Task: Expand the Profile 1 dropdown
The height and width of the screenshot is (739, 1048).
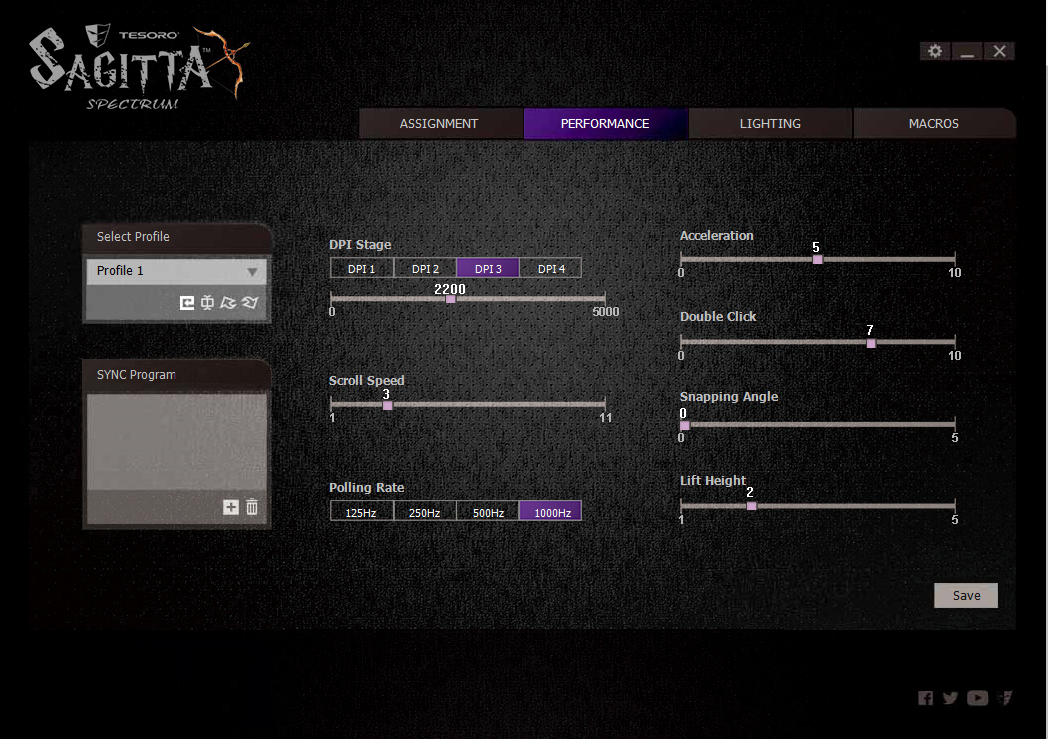Action: pos(252,271)
